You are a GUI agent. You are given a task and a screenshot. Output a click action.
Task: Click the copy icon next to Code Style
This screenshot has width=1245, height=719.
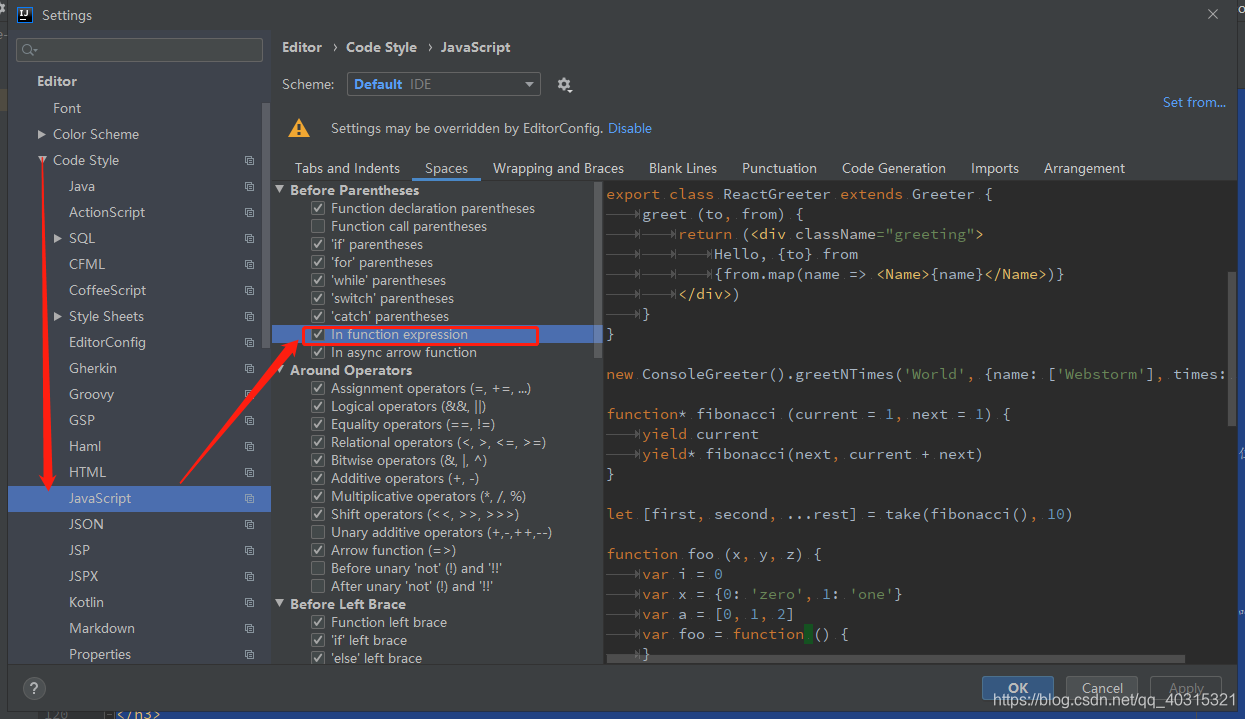tap(249, 160)
